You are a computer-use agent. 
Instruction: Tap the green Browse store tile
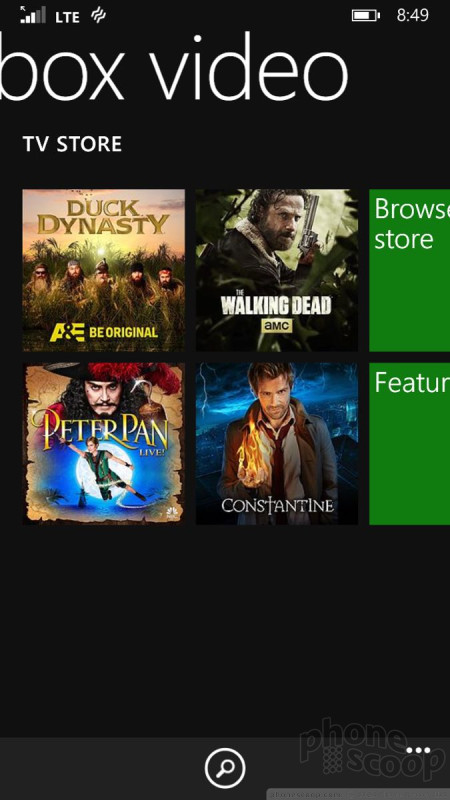click(x=410, y=270)
